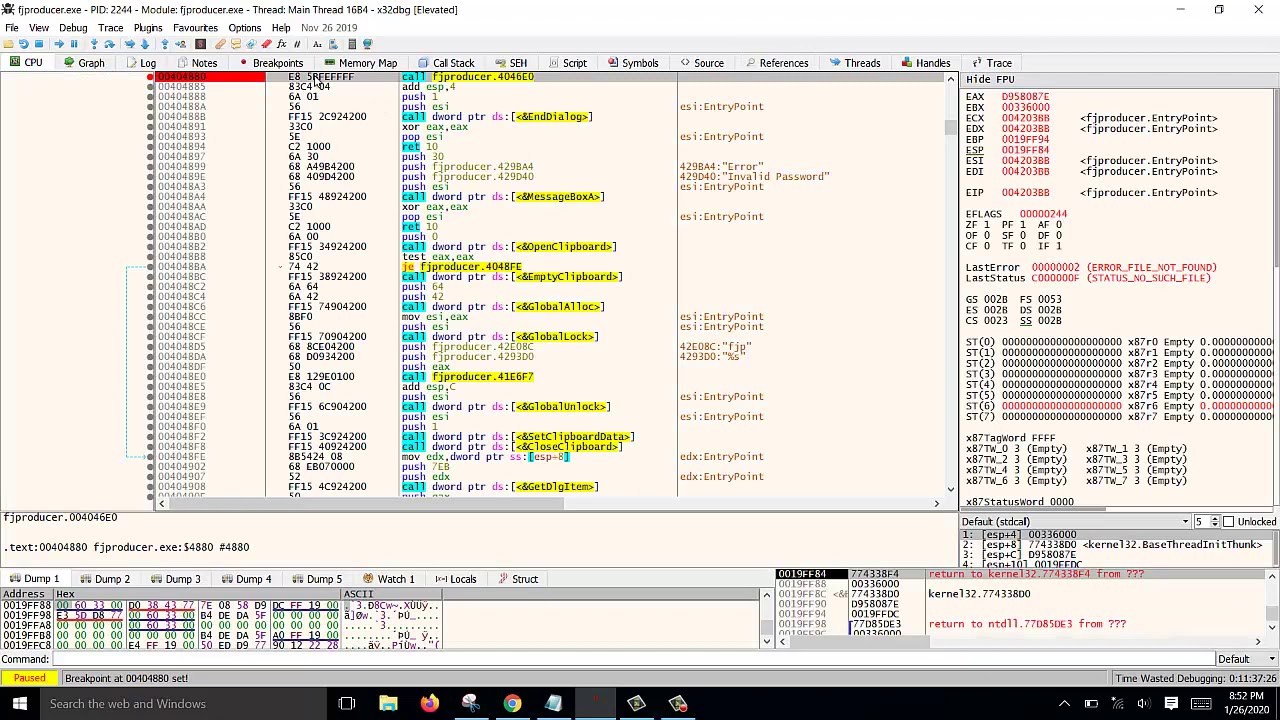Open the Patches bandage icon
The image size is (1280, 720).
[220, 44]
